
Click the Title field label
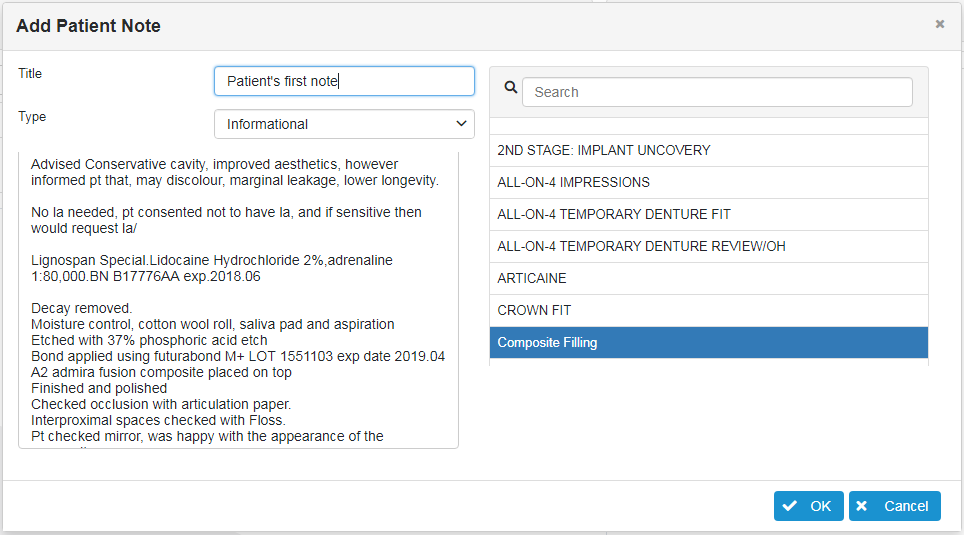(x=30, y=74)
